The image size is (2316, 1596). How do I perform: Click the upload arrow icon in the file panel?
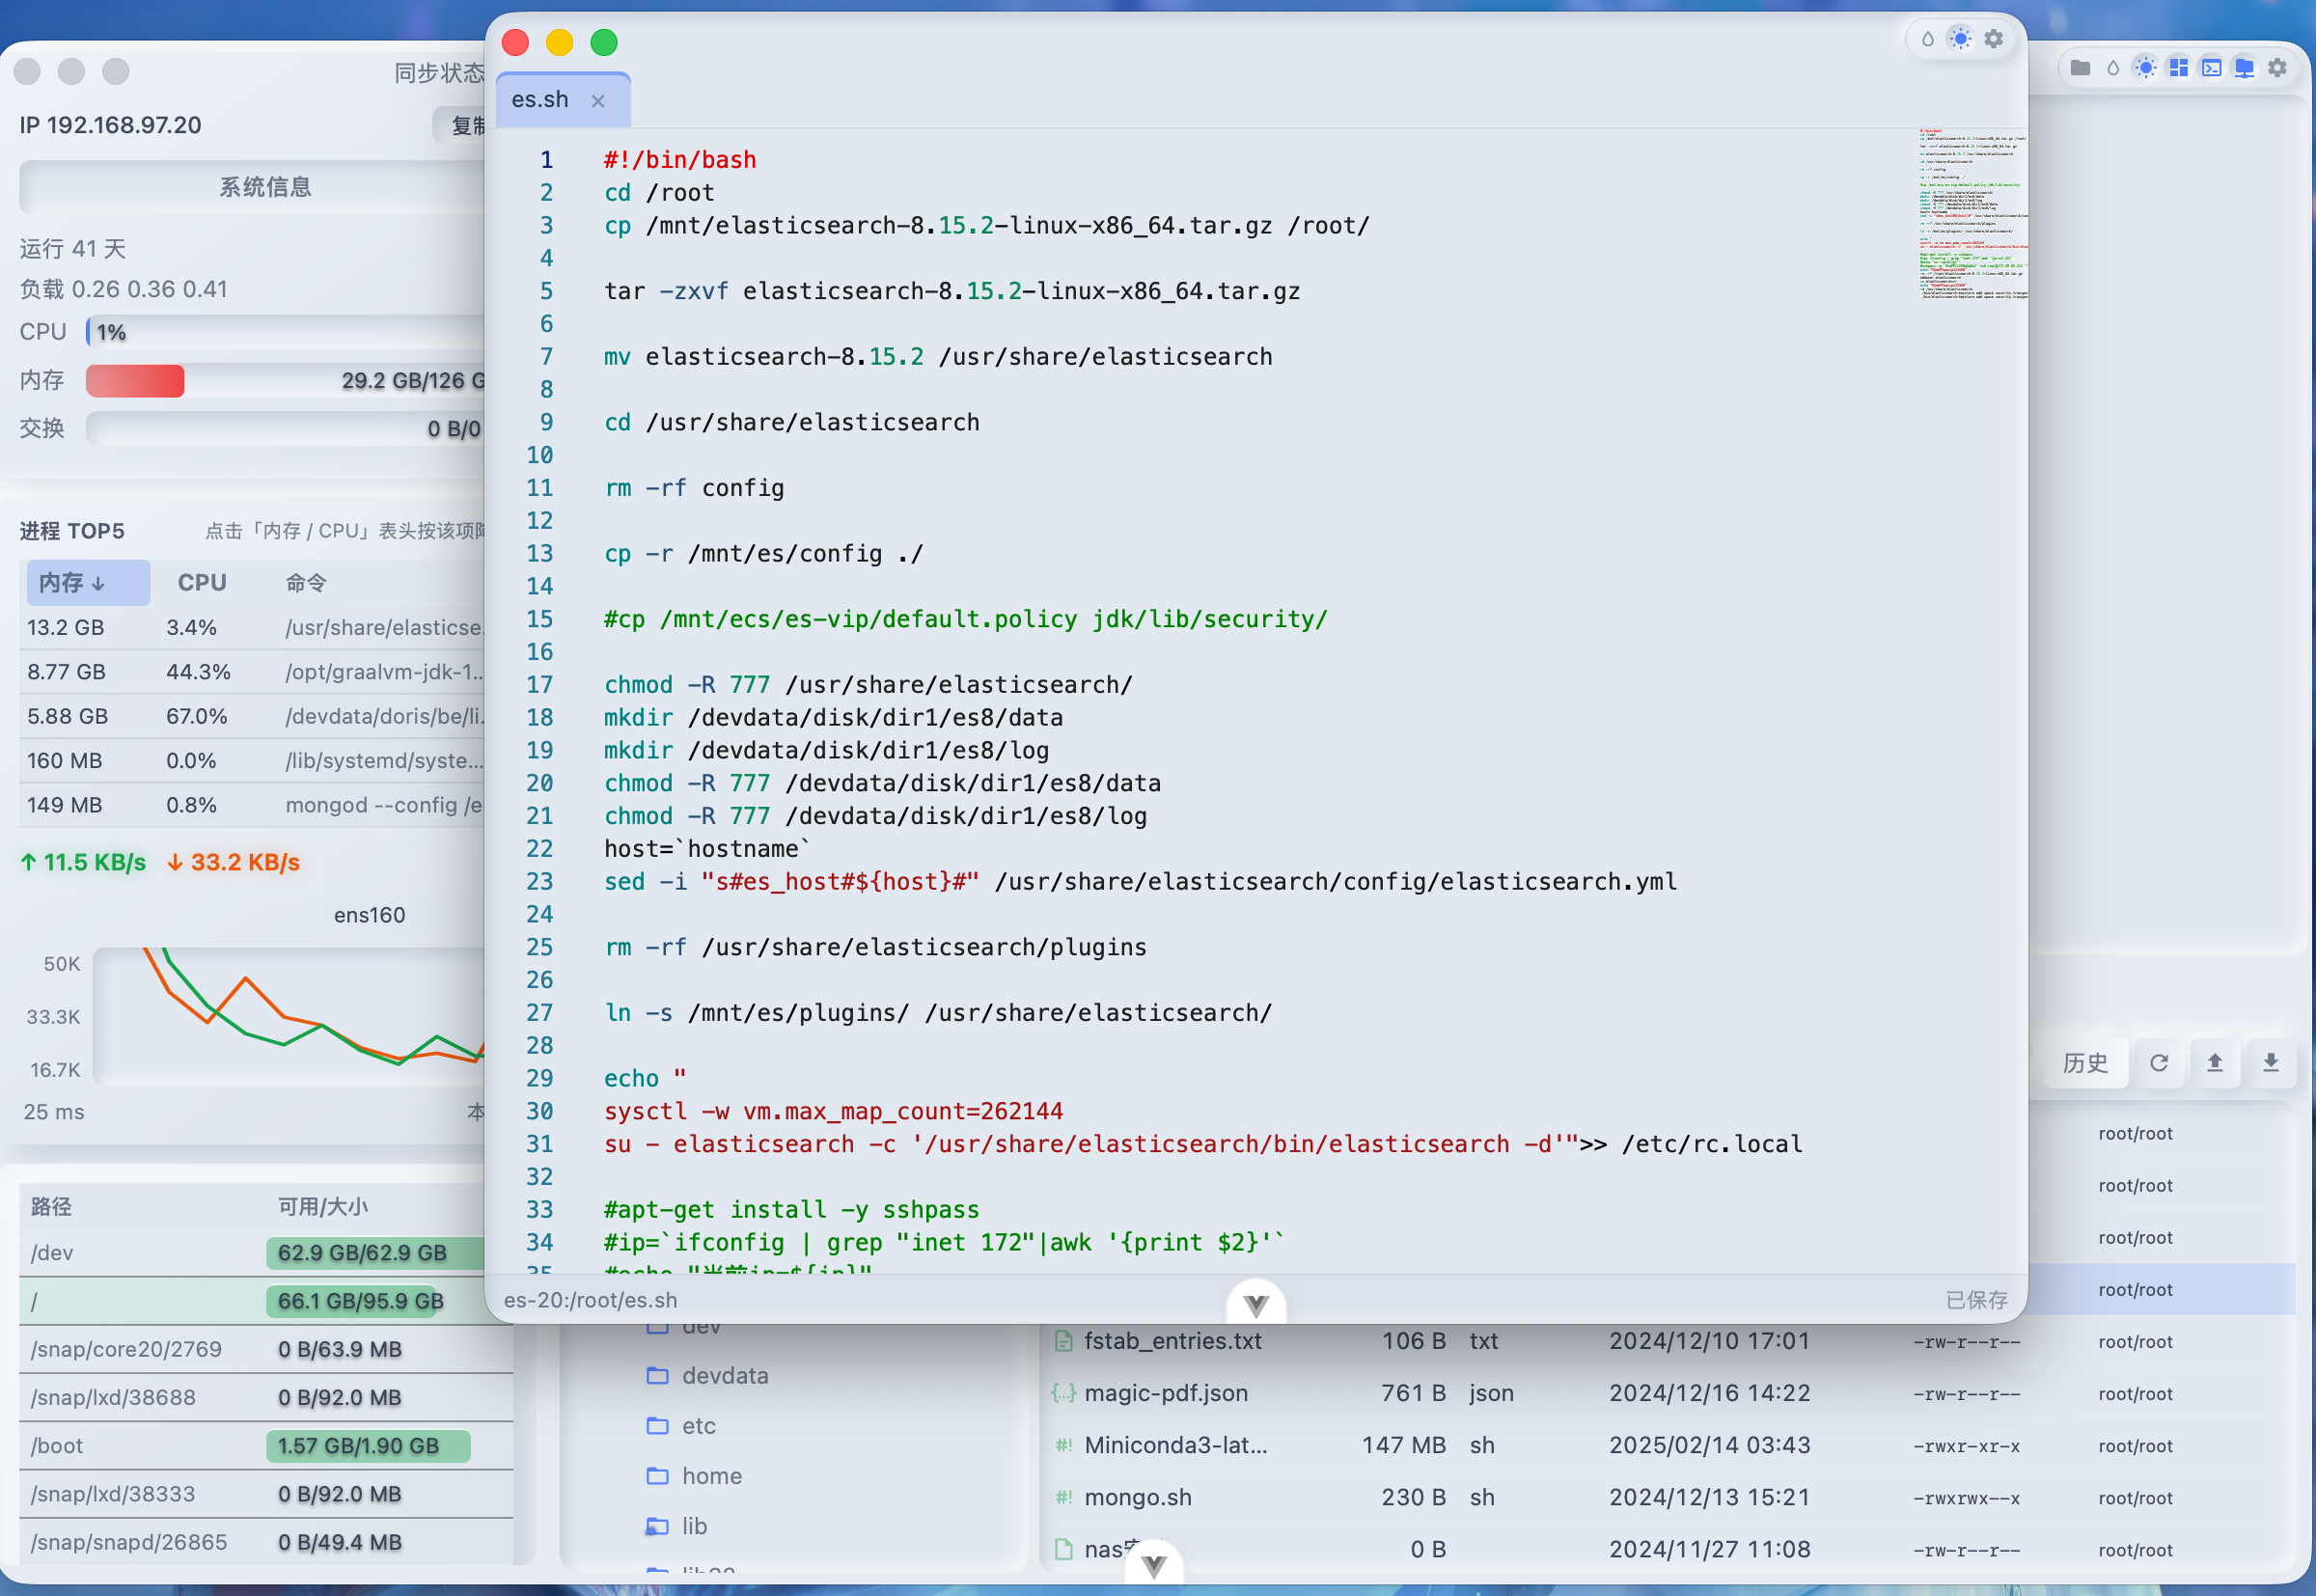tap(2215, 1062)
